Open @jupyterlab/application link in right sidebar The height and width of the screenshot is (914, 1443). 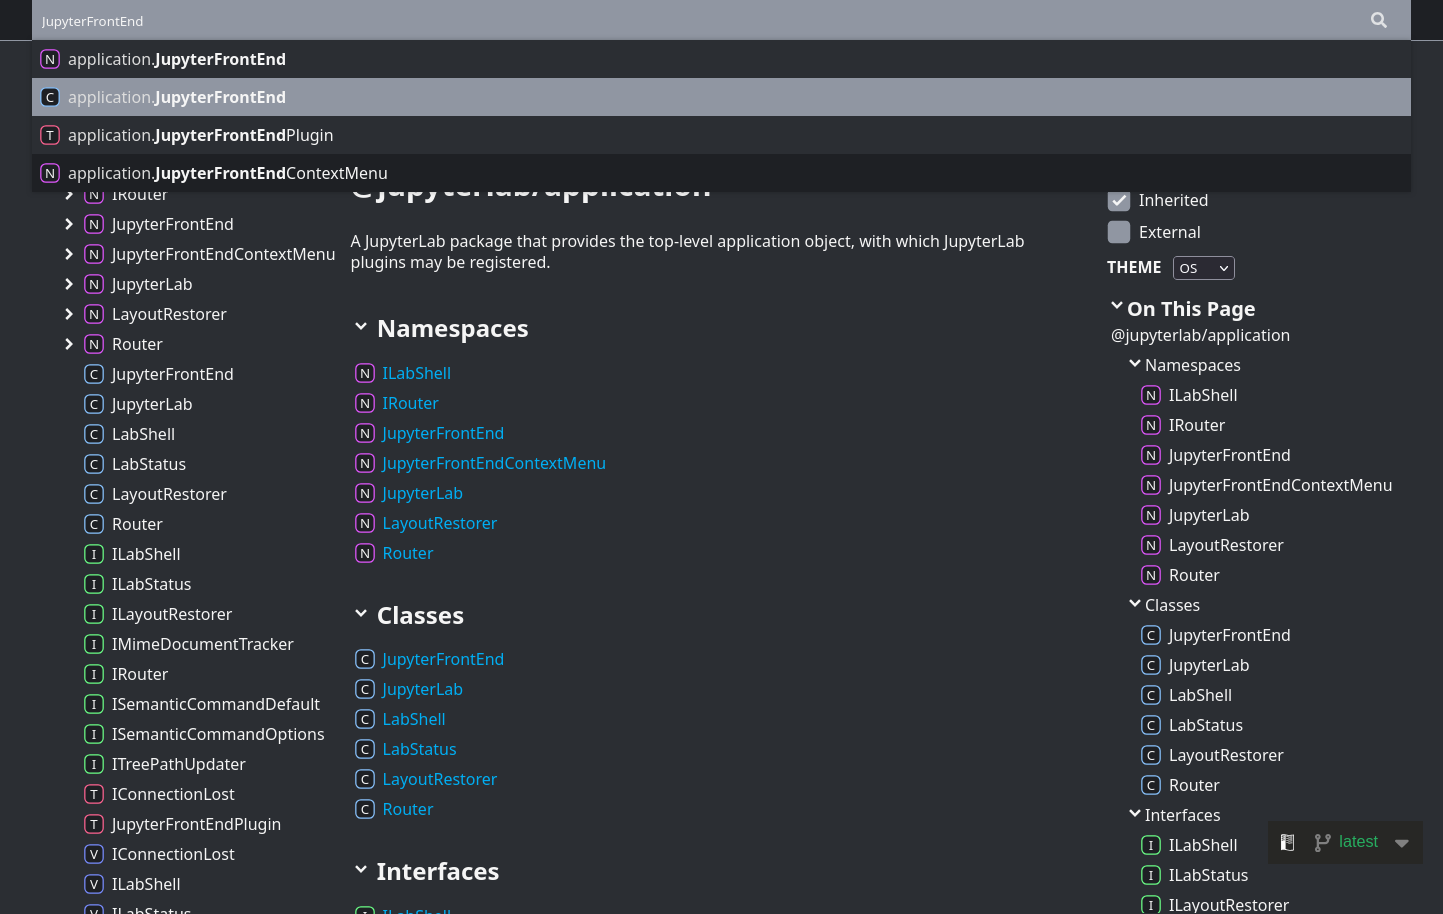pyautogui.click(x=1200, y=335)
